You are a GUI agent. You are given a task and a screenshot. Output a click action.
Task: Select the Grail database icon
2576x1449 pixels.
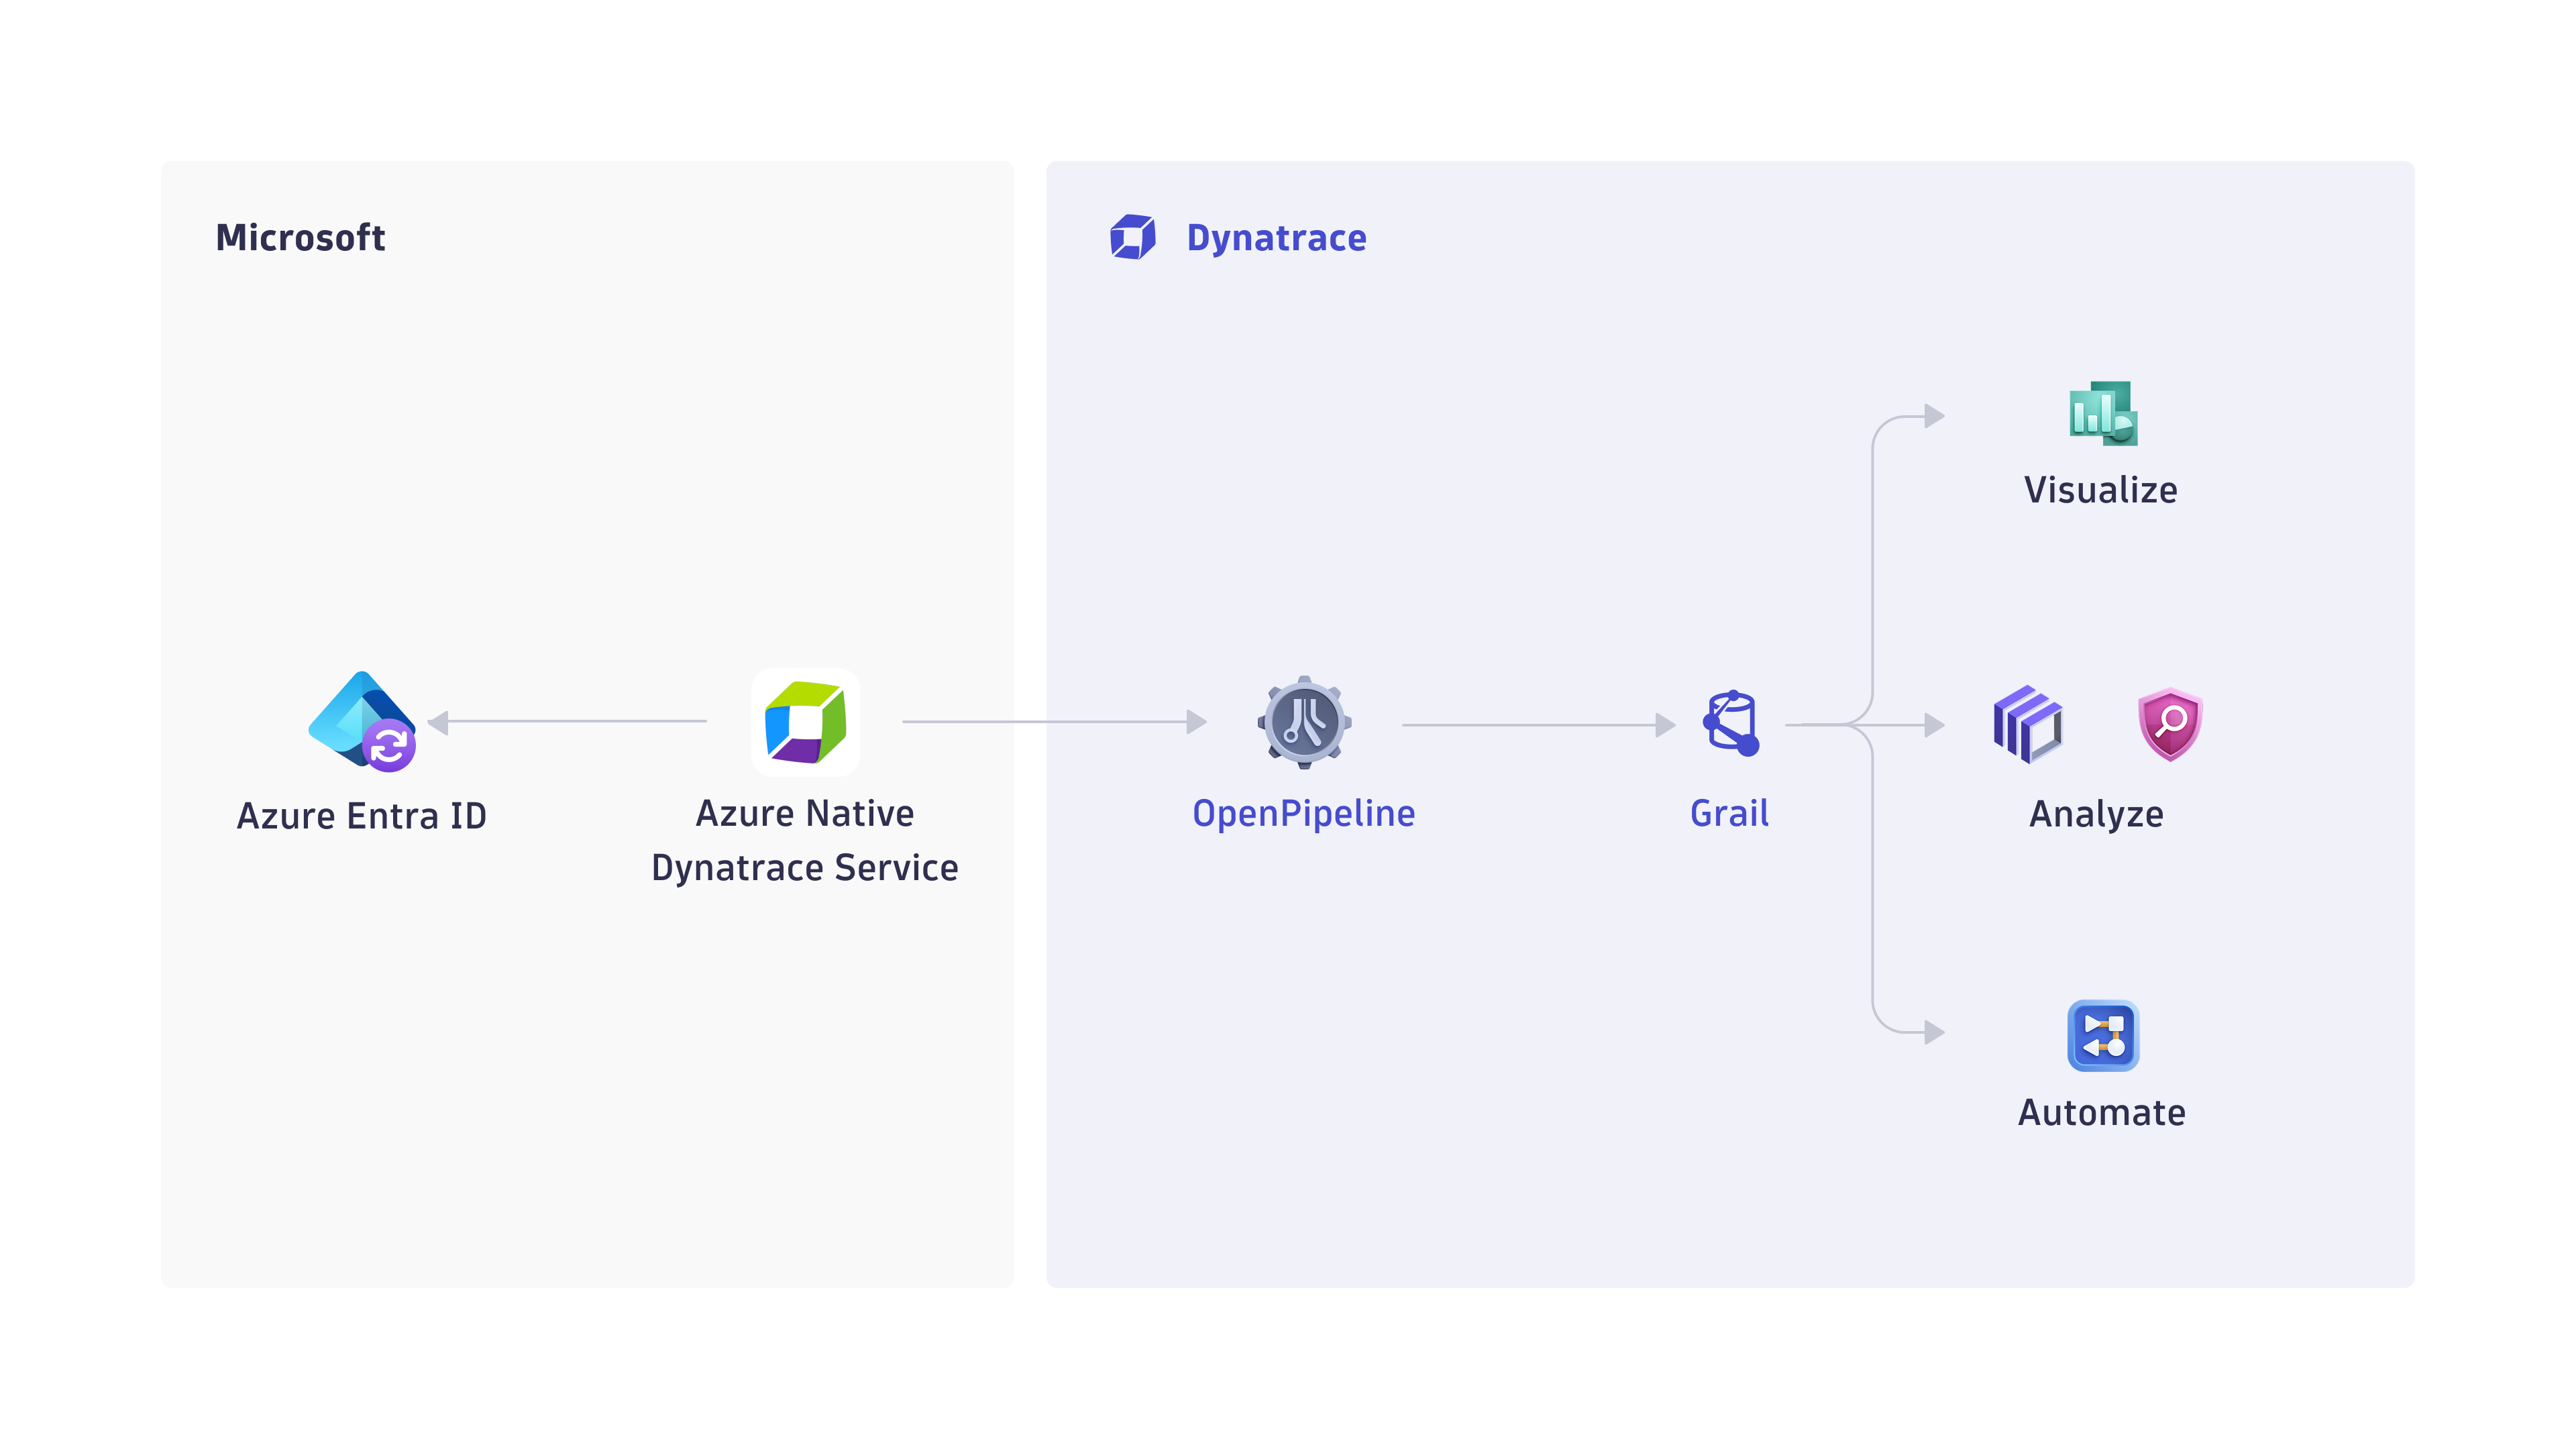pyautogui.click(x=1731, y=723)
